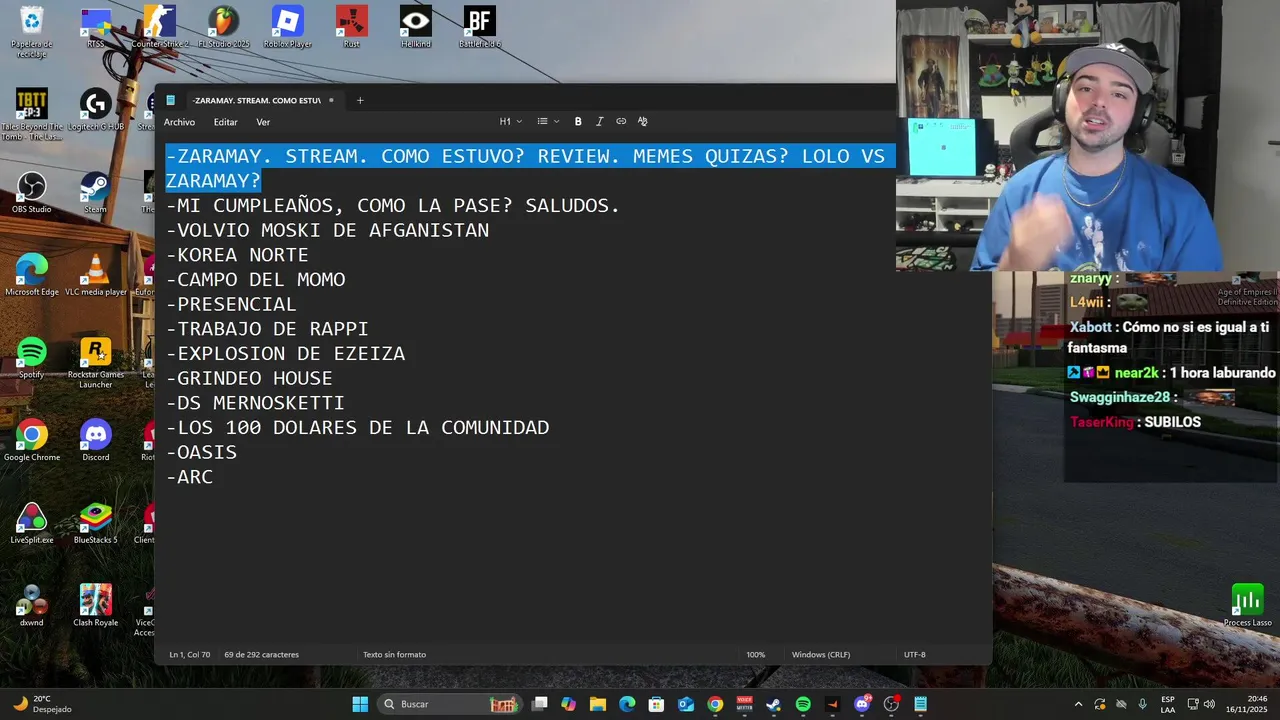Open the Archivo menu

tap(180, 122)
